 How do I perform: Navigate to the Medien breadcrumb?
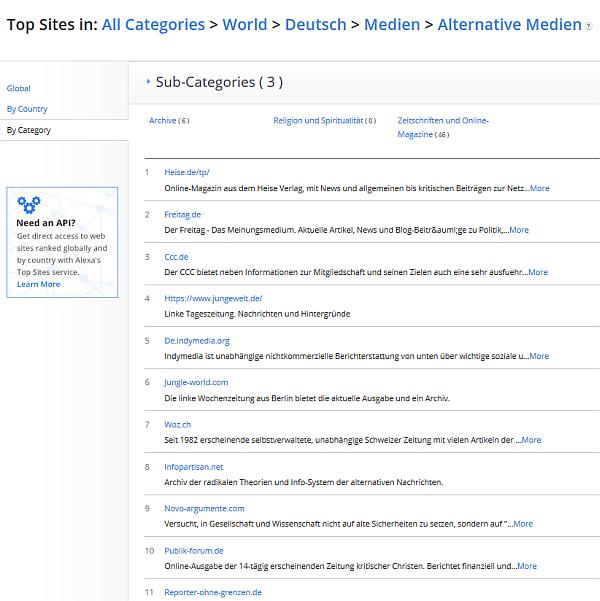392,25
